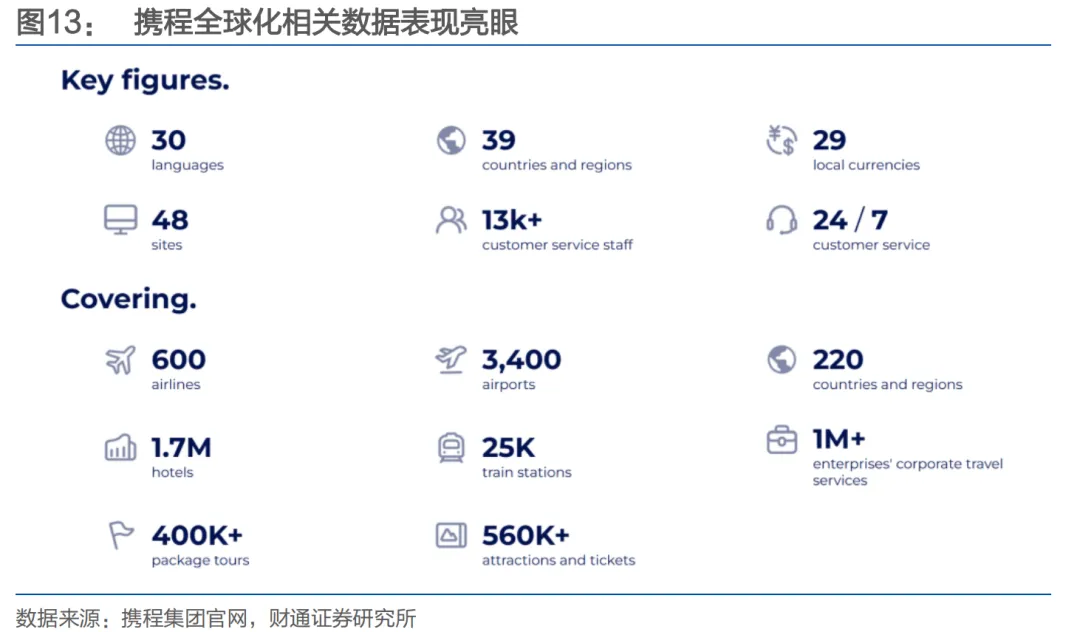Click the train icon beside 25K train stations
Viewport: 1080px width, 632px height.
click(451, 447)
